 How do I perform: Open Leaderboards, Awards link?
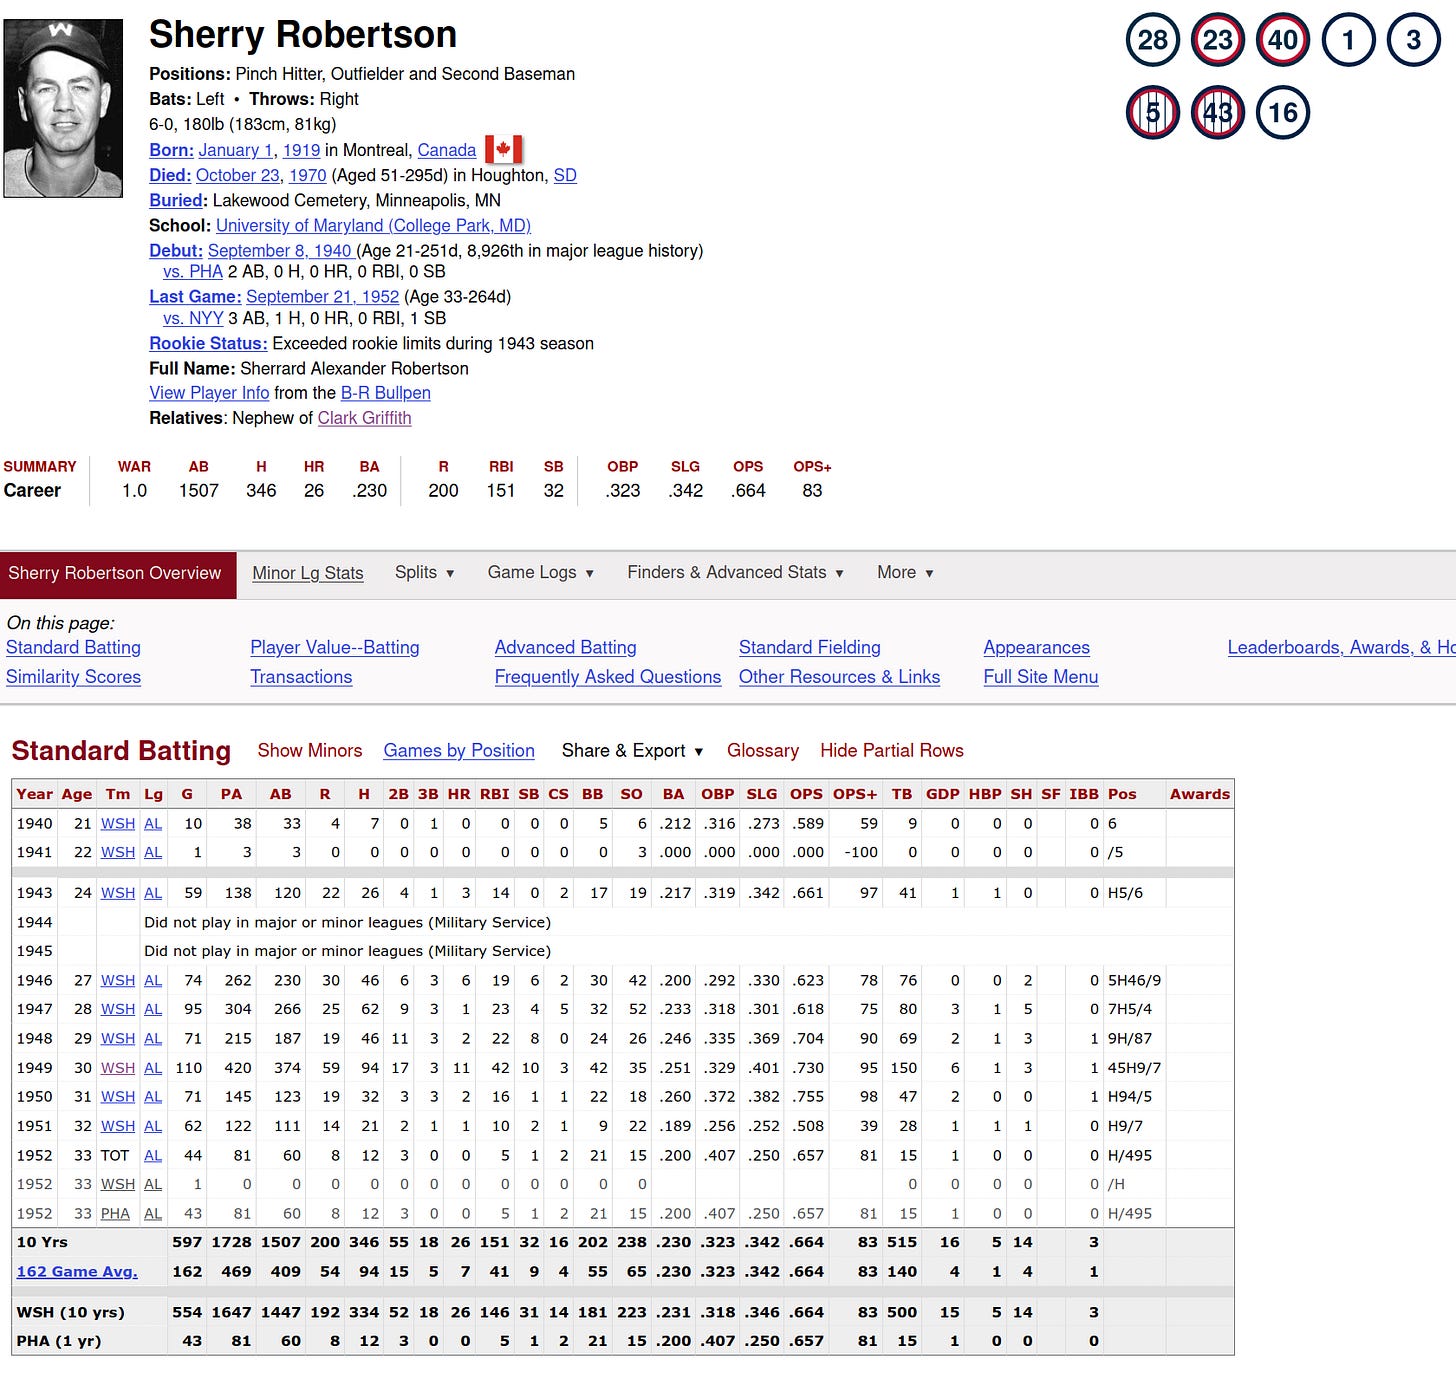pyautogui.click(x=1341, y=648)
